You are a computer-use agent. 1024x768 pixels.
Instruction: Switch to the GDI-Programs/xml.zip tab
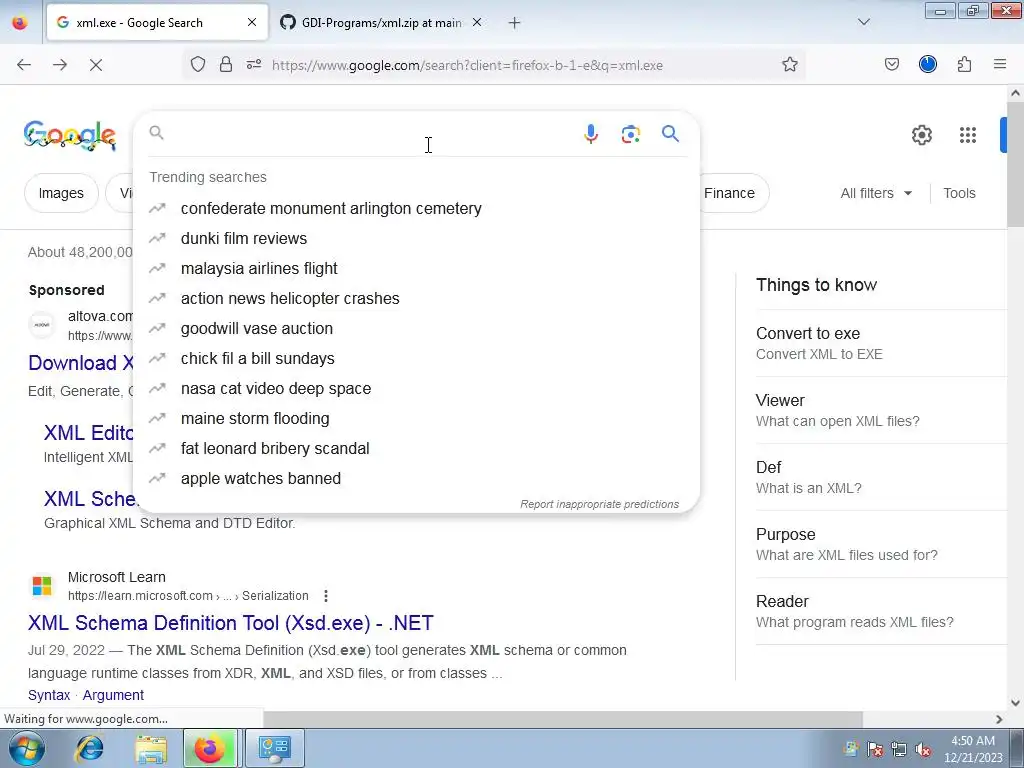click(x=381, y=23)
